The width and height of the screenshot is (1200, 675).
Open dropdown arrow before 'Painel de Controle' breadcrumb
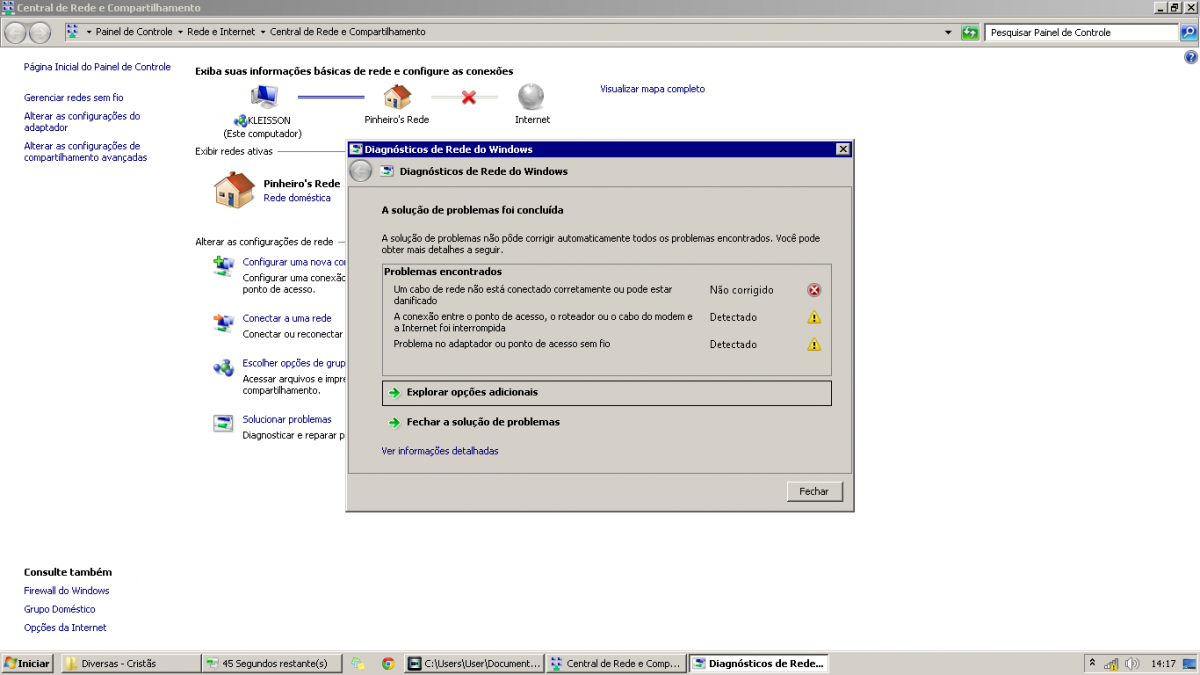point(89,32)
